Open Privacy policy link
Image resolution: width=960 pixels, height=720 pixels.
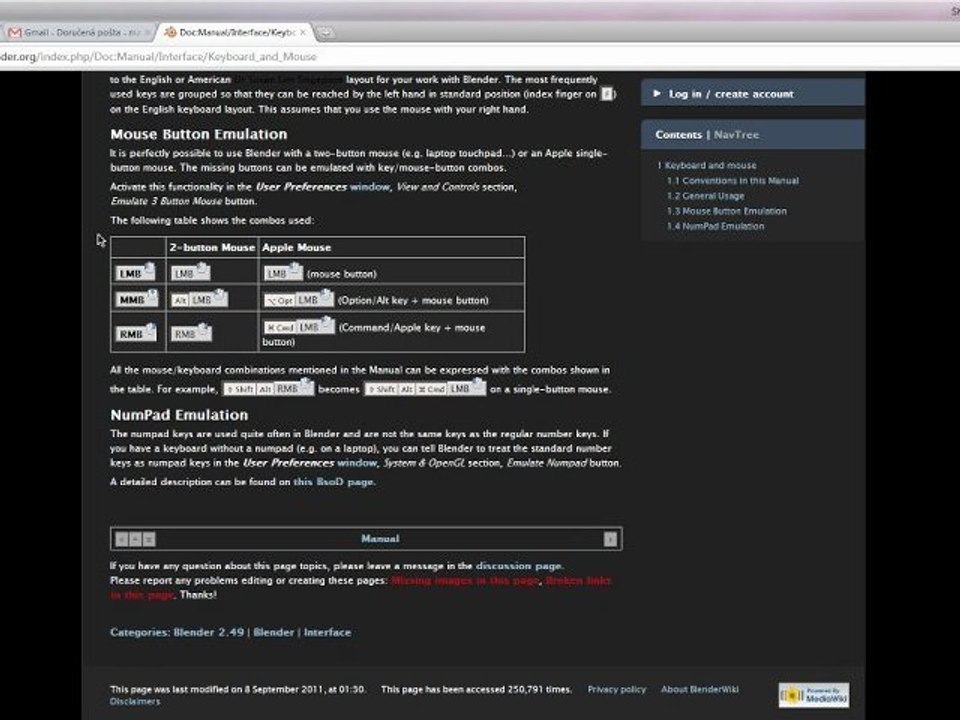click(x=617, y=689)
